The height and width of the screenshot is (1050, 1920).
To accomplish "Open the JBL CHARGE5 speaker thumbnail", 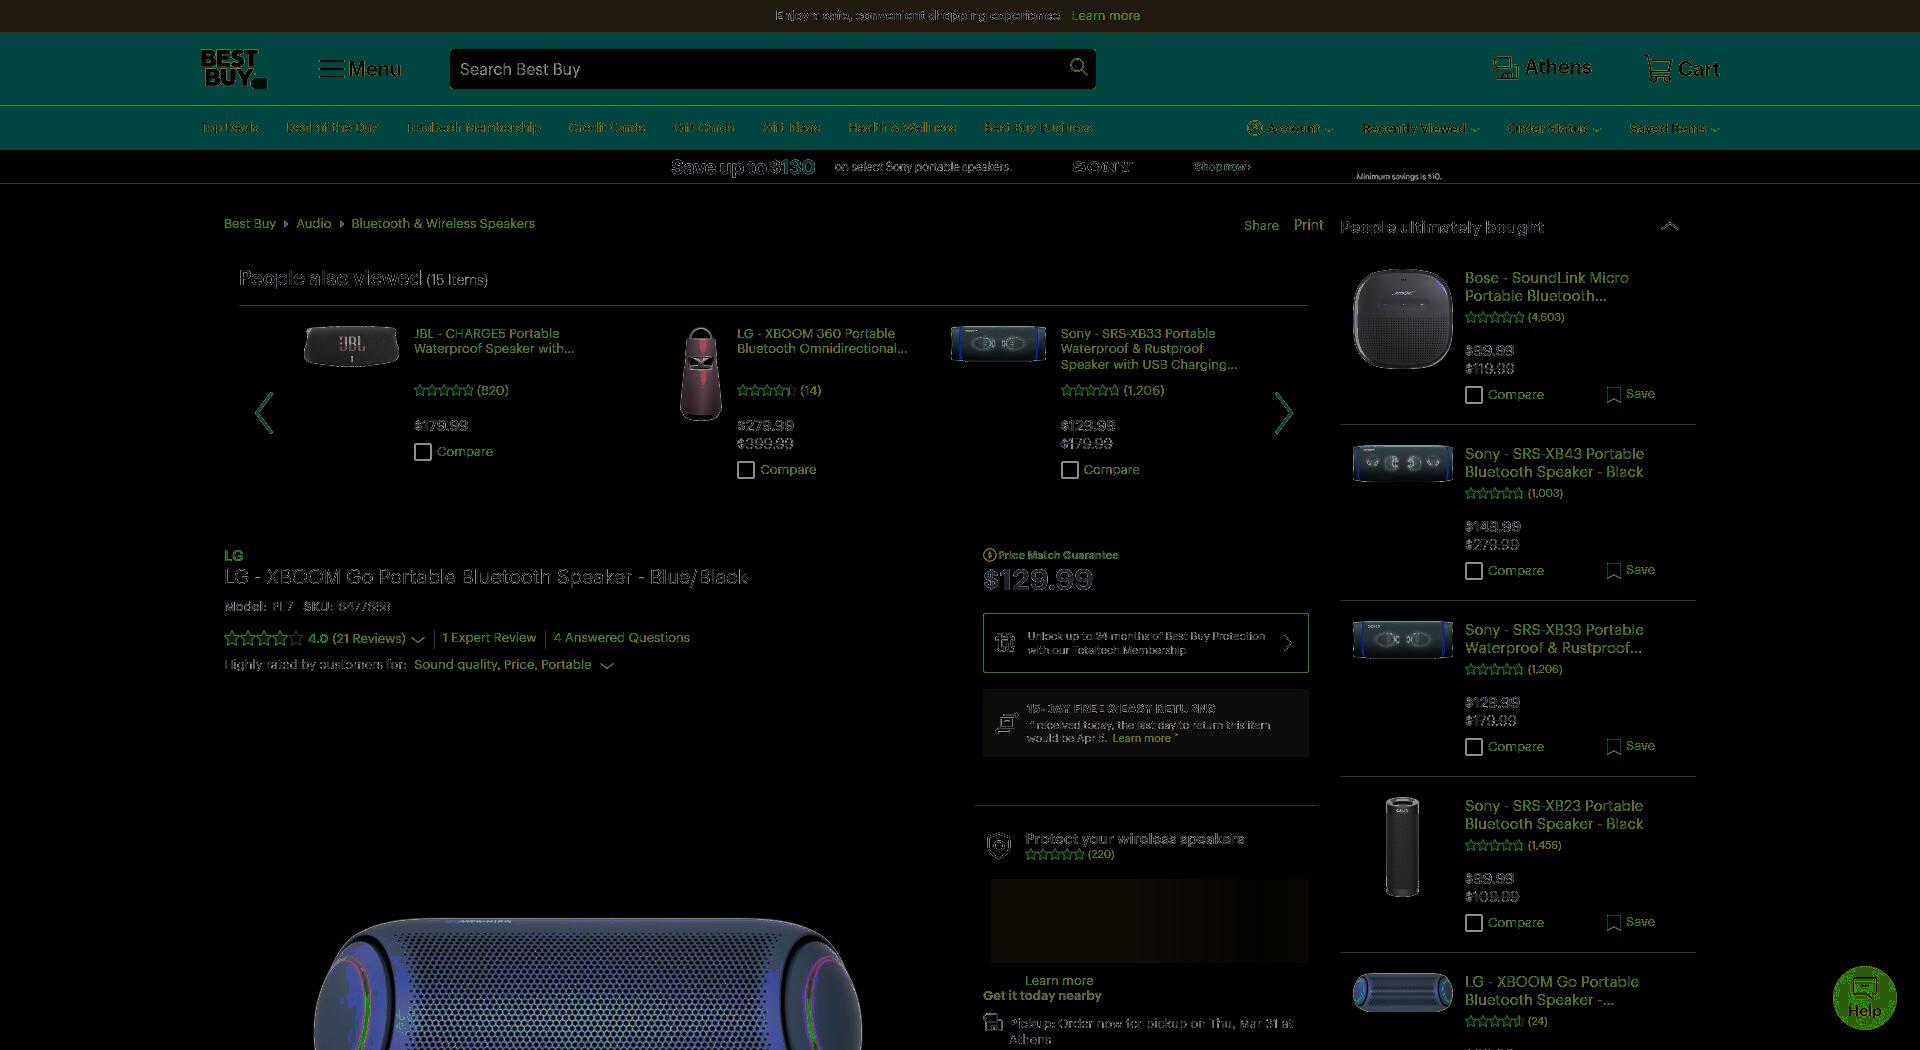I will (x=351, y=346).
